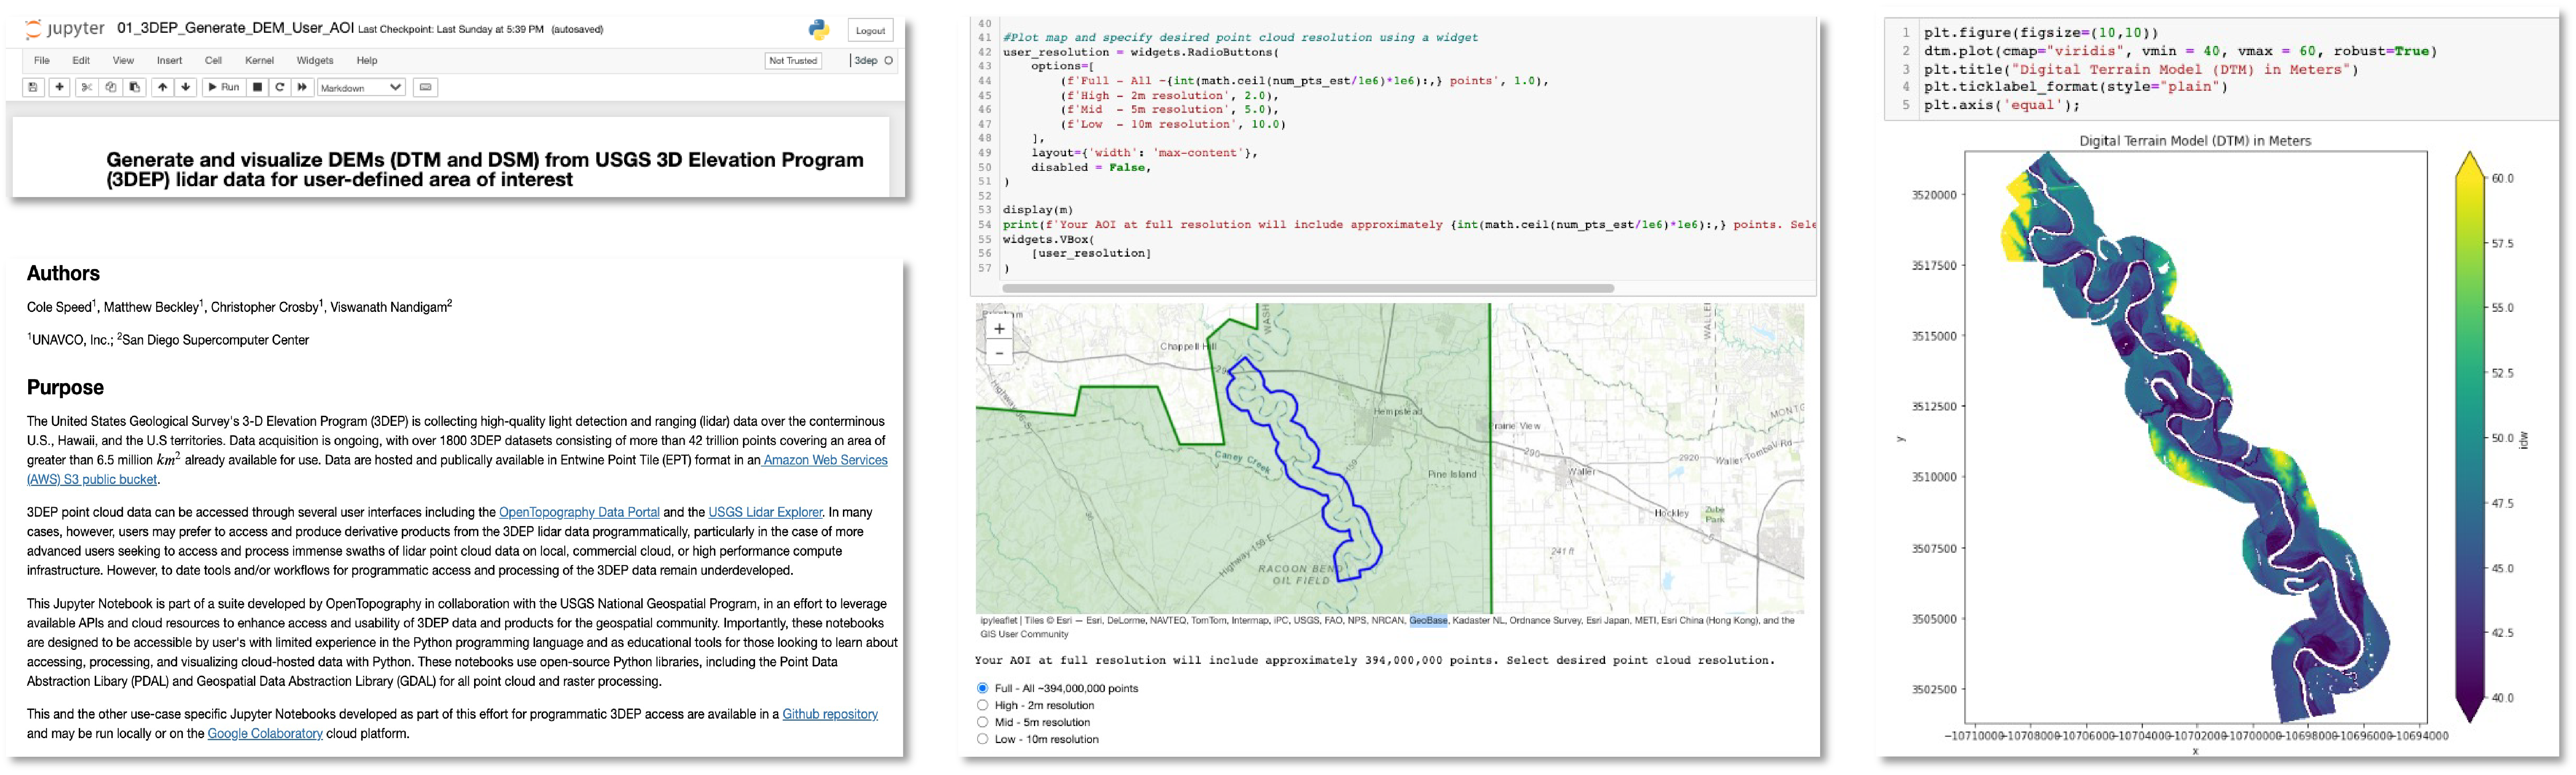Click the save and checkpoint icon

pos(33,87)
